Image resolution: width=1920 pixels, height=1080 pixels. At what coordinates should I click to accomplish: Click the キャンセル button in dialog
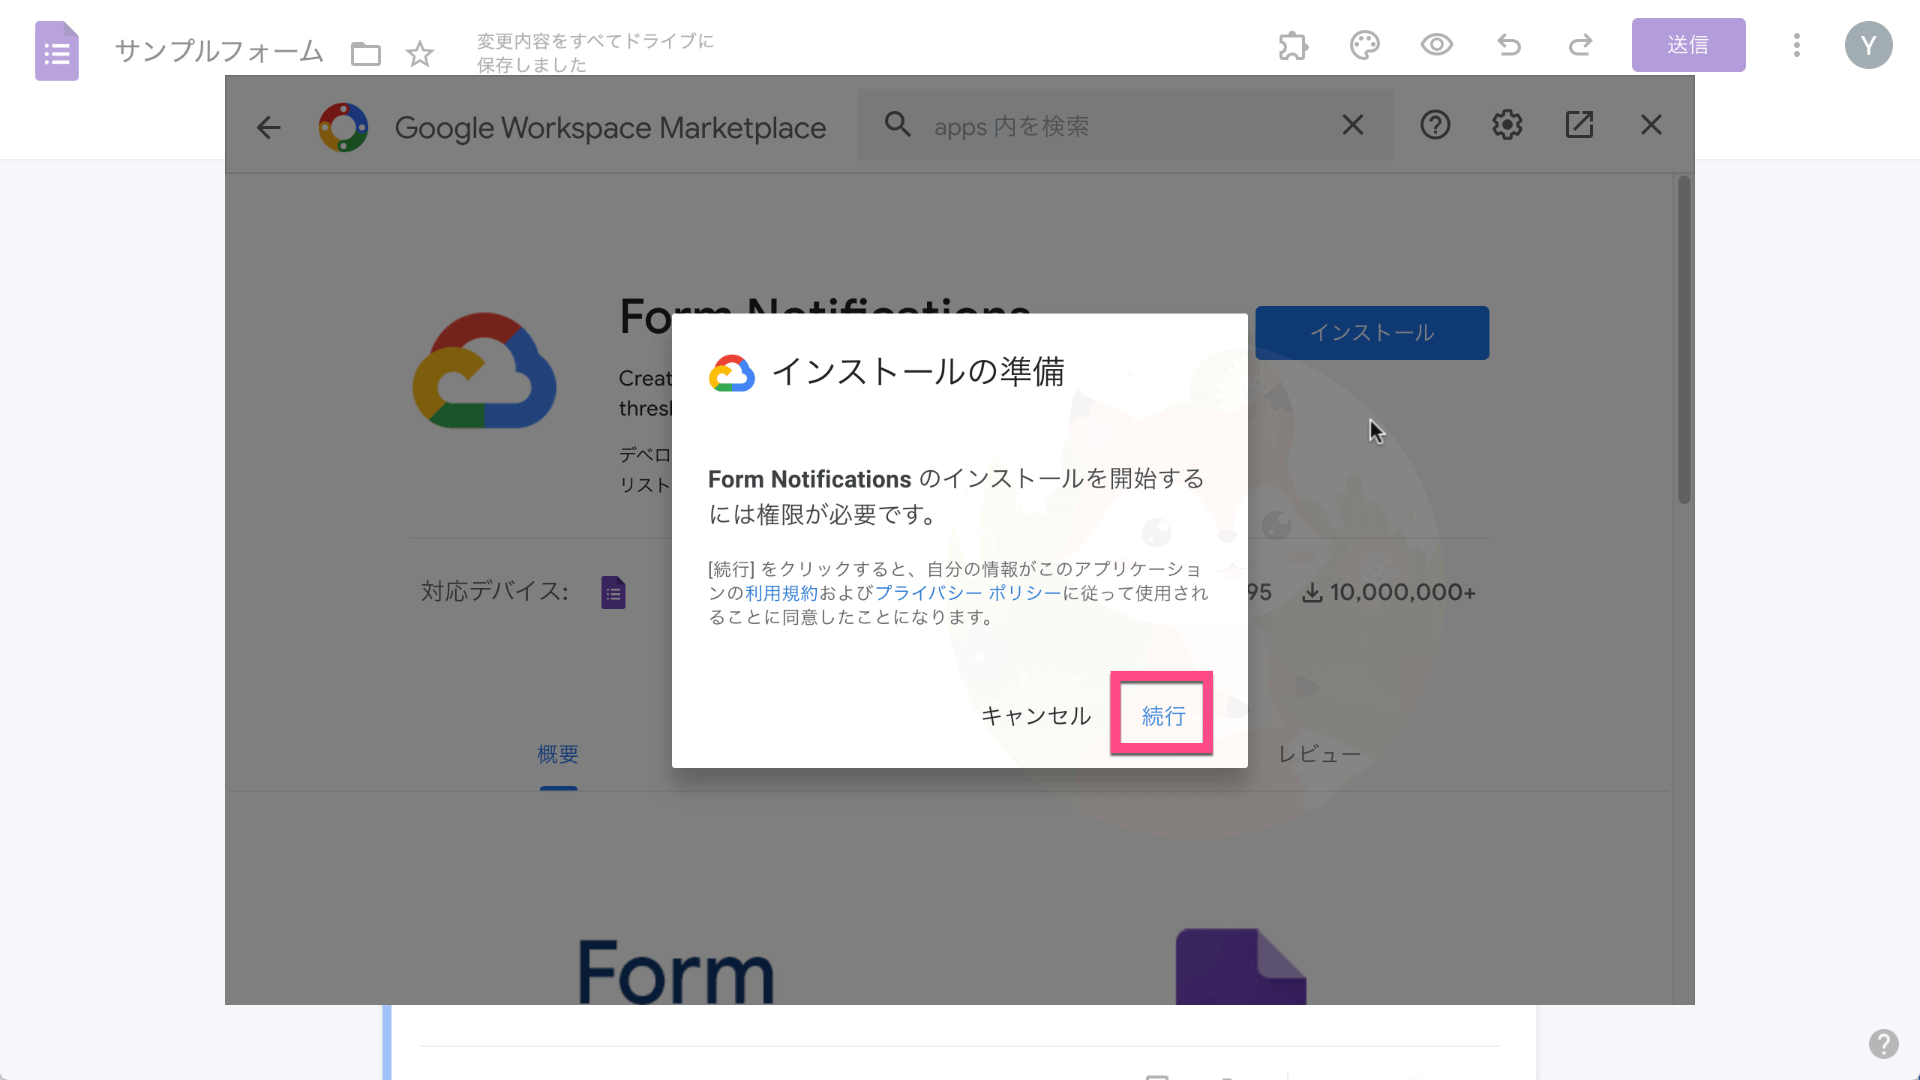pyautogui.click(x=1035, y=716)
